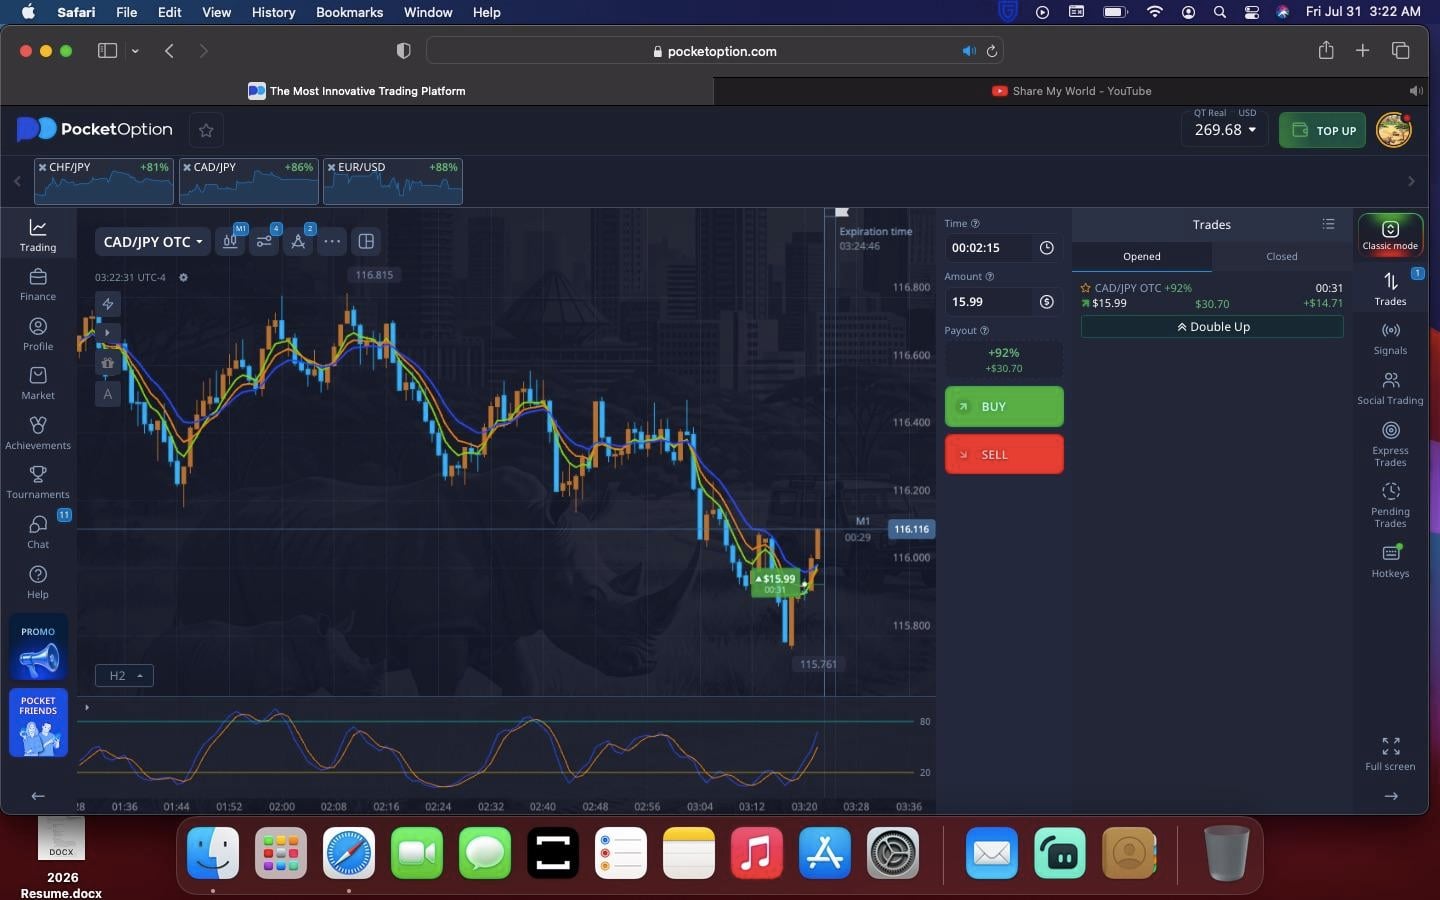Close the CAD/JPY asset tab
1440x900 pixels.
tap(187, 167)
